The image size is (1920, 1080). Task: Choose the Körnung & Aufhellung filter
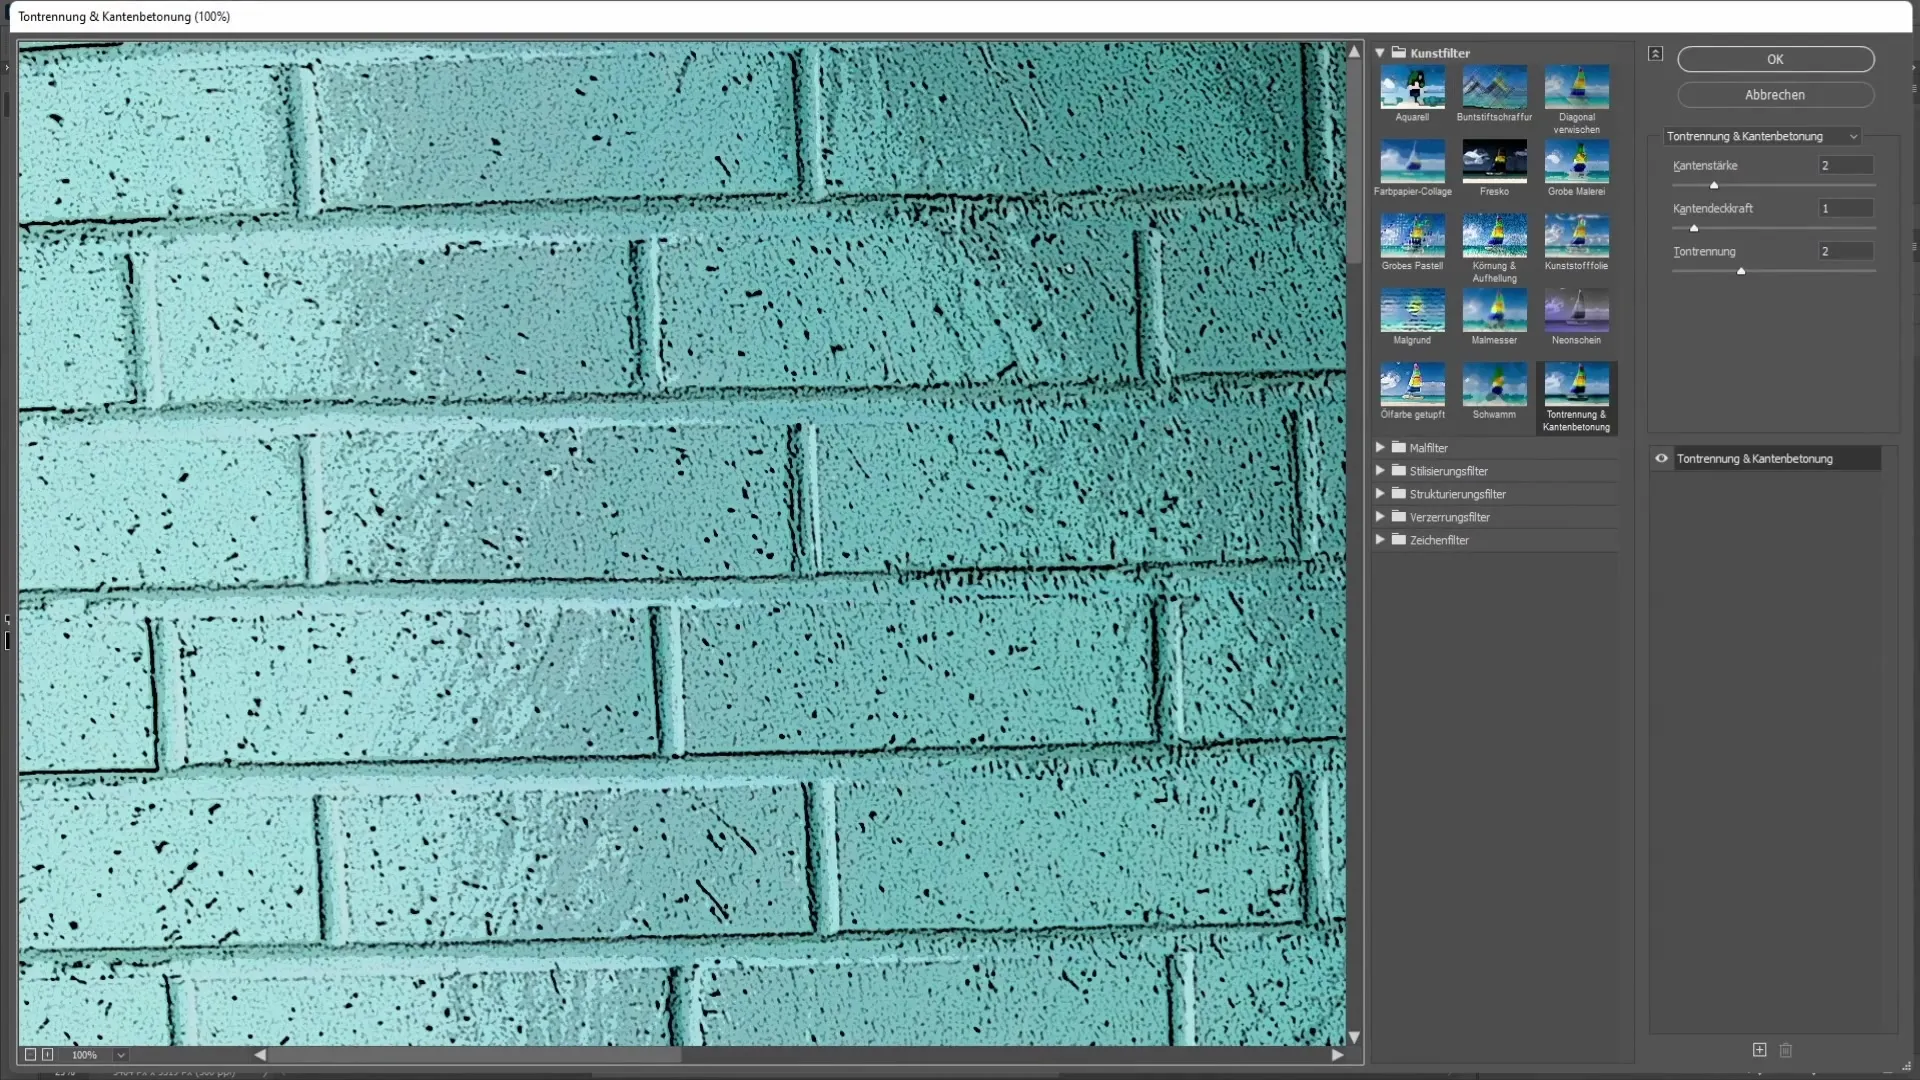(x=1494, y=236)
